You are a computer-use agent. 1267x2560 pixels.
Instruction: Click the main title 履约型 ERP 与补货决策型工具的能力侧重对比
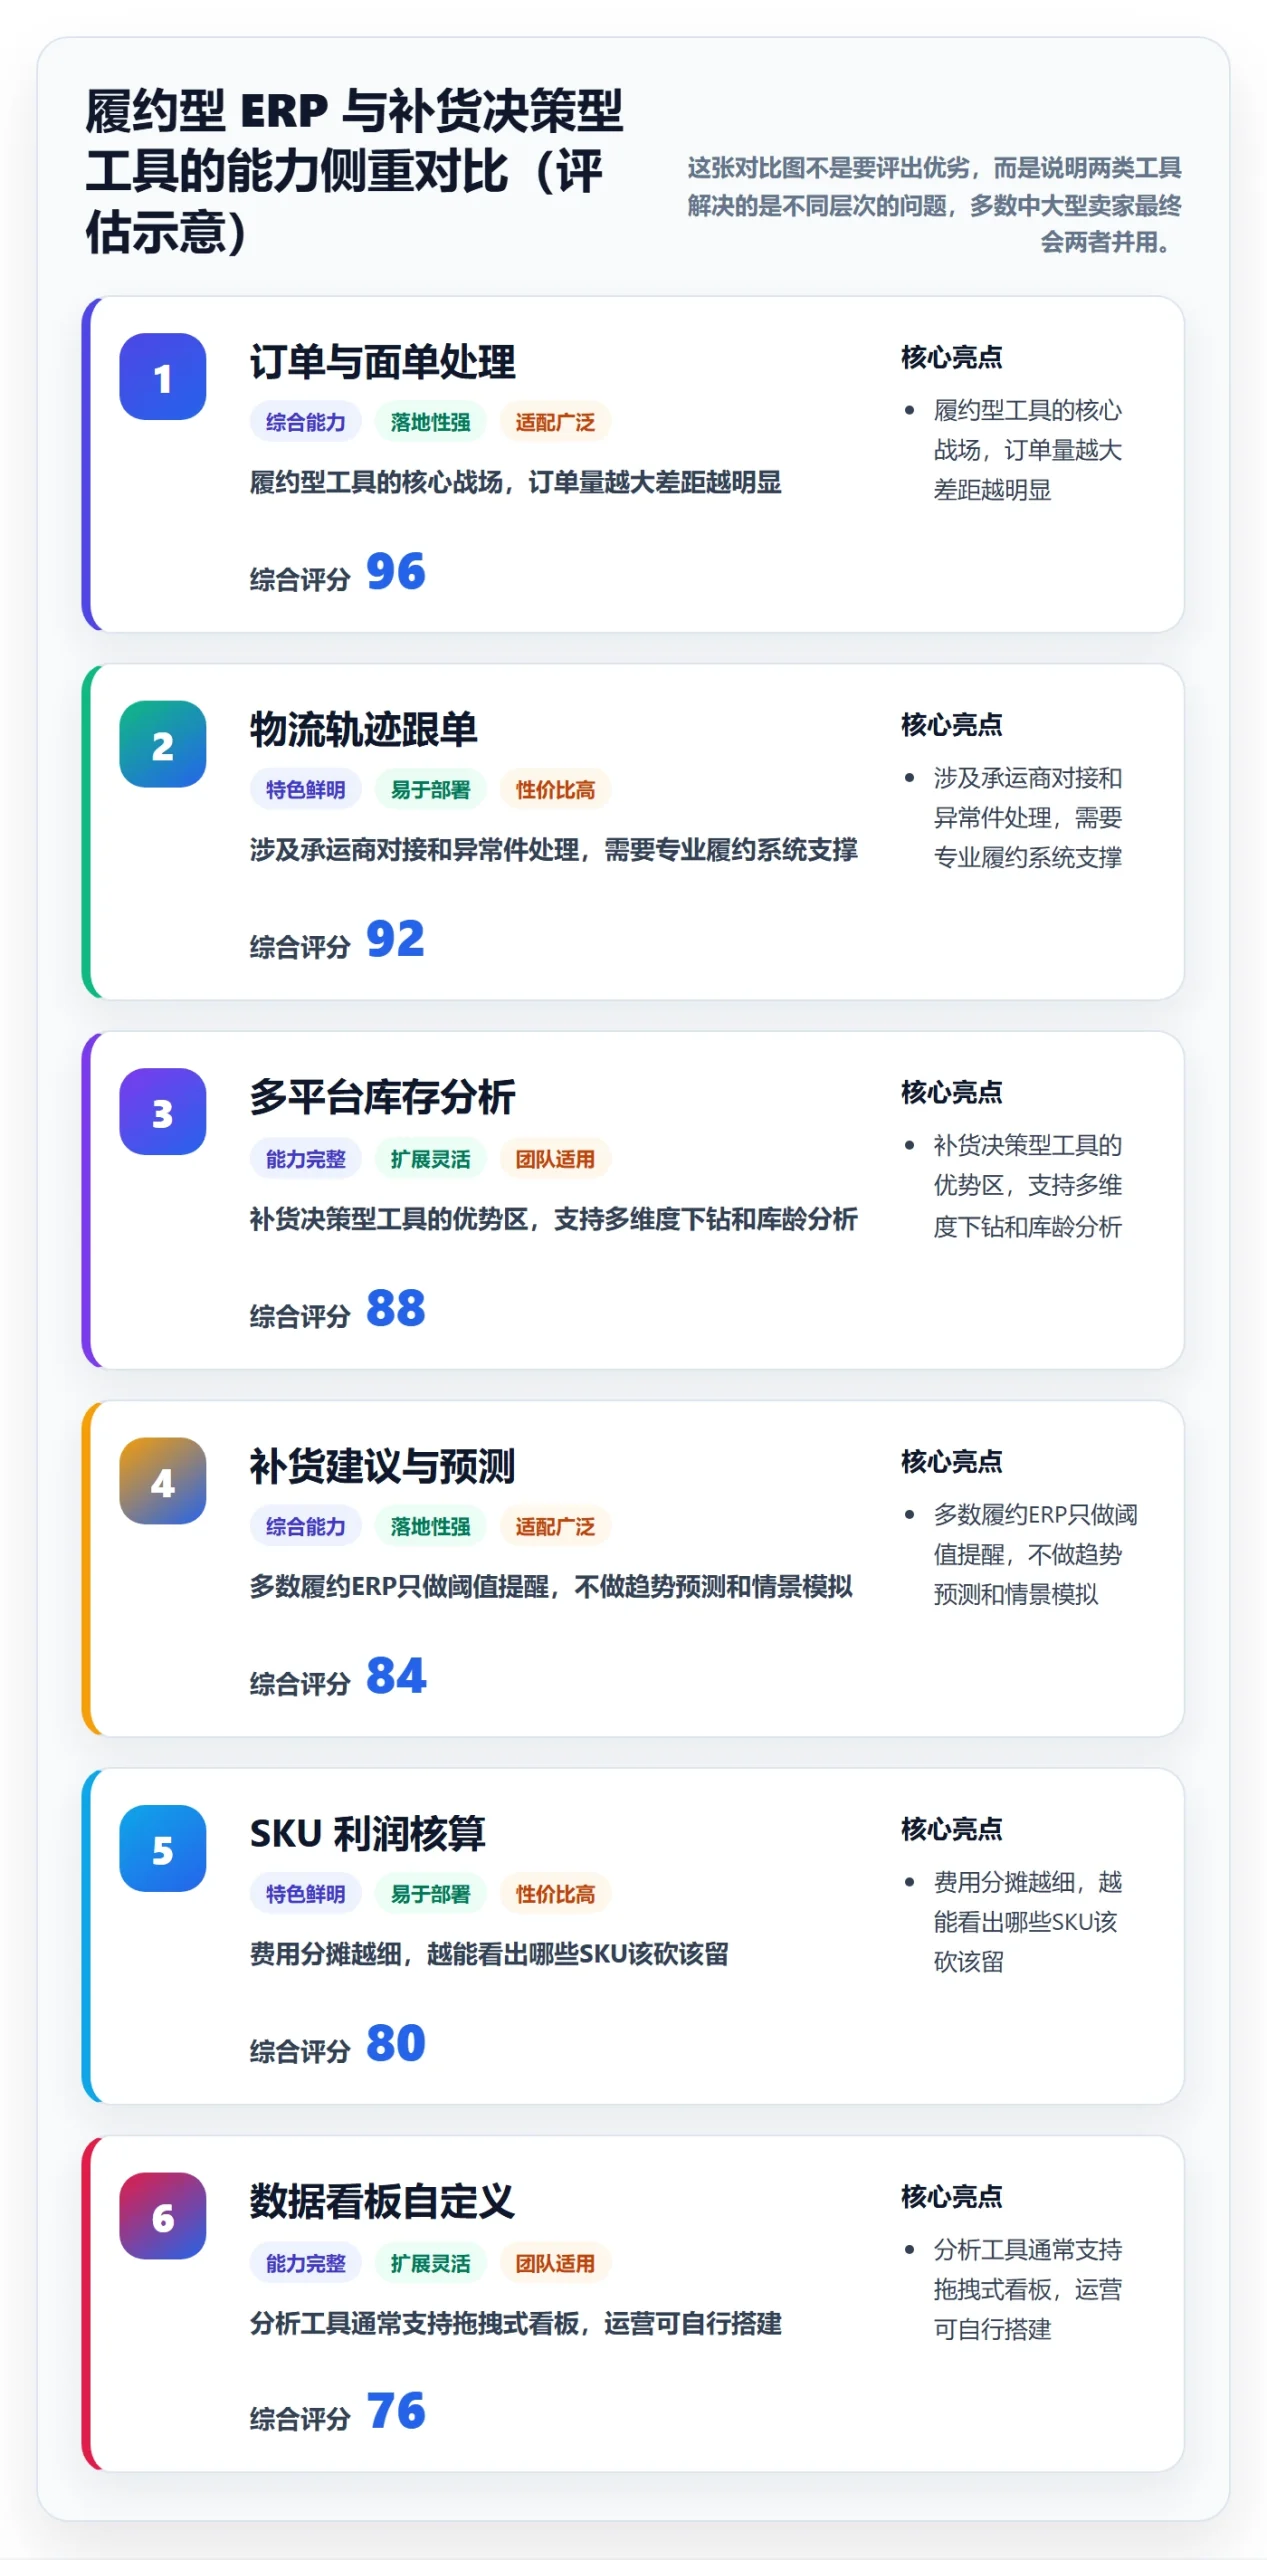point(354,171)
